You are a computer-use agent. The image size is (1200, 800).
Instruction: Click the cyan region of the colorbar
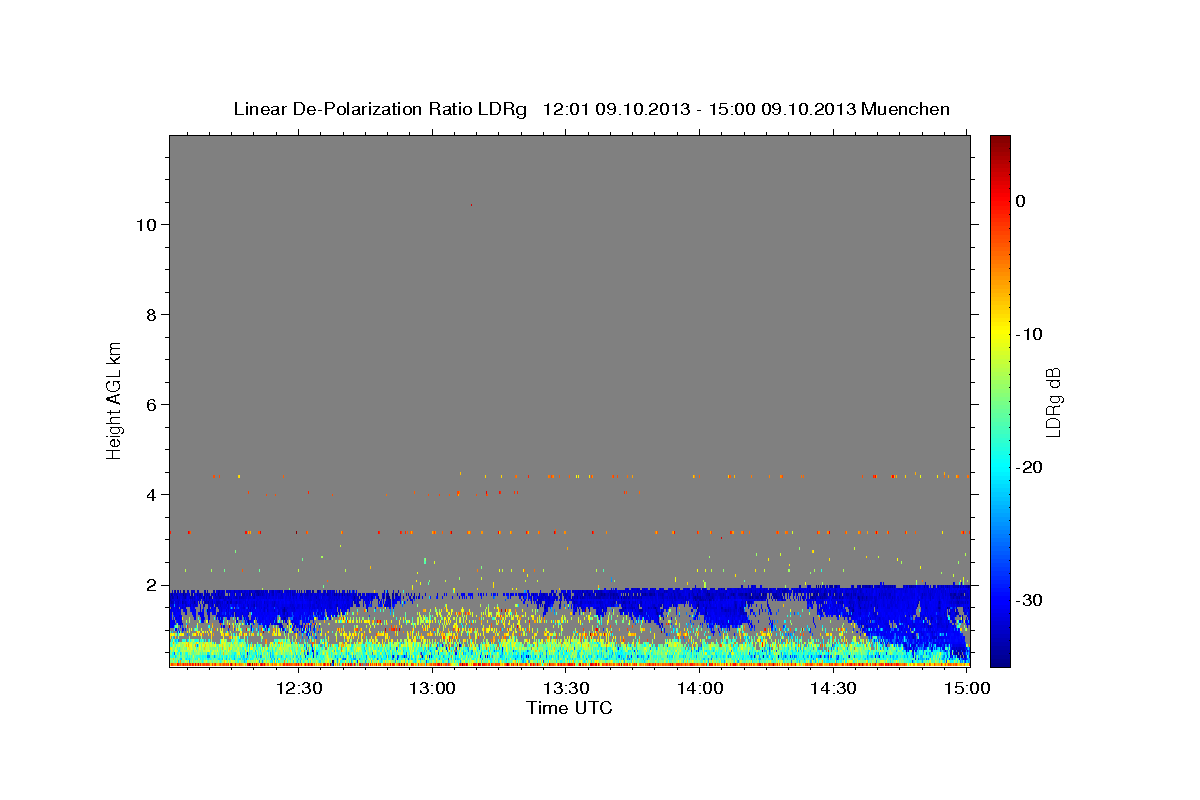1000,467
